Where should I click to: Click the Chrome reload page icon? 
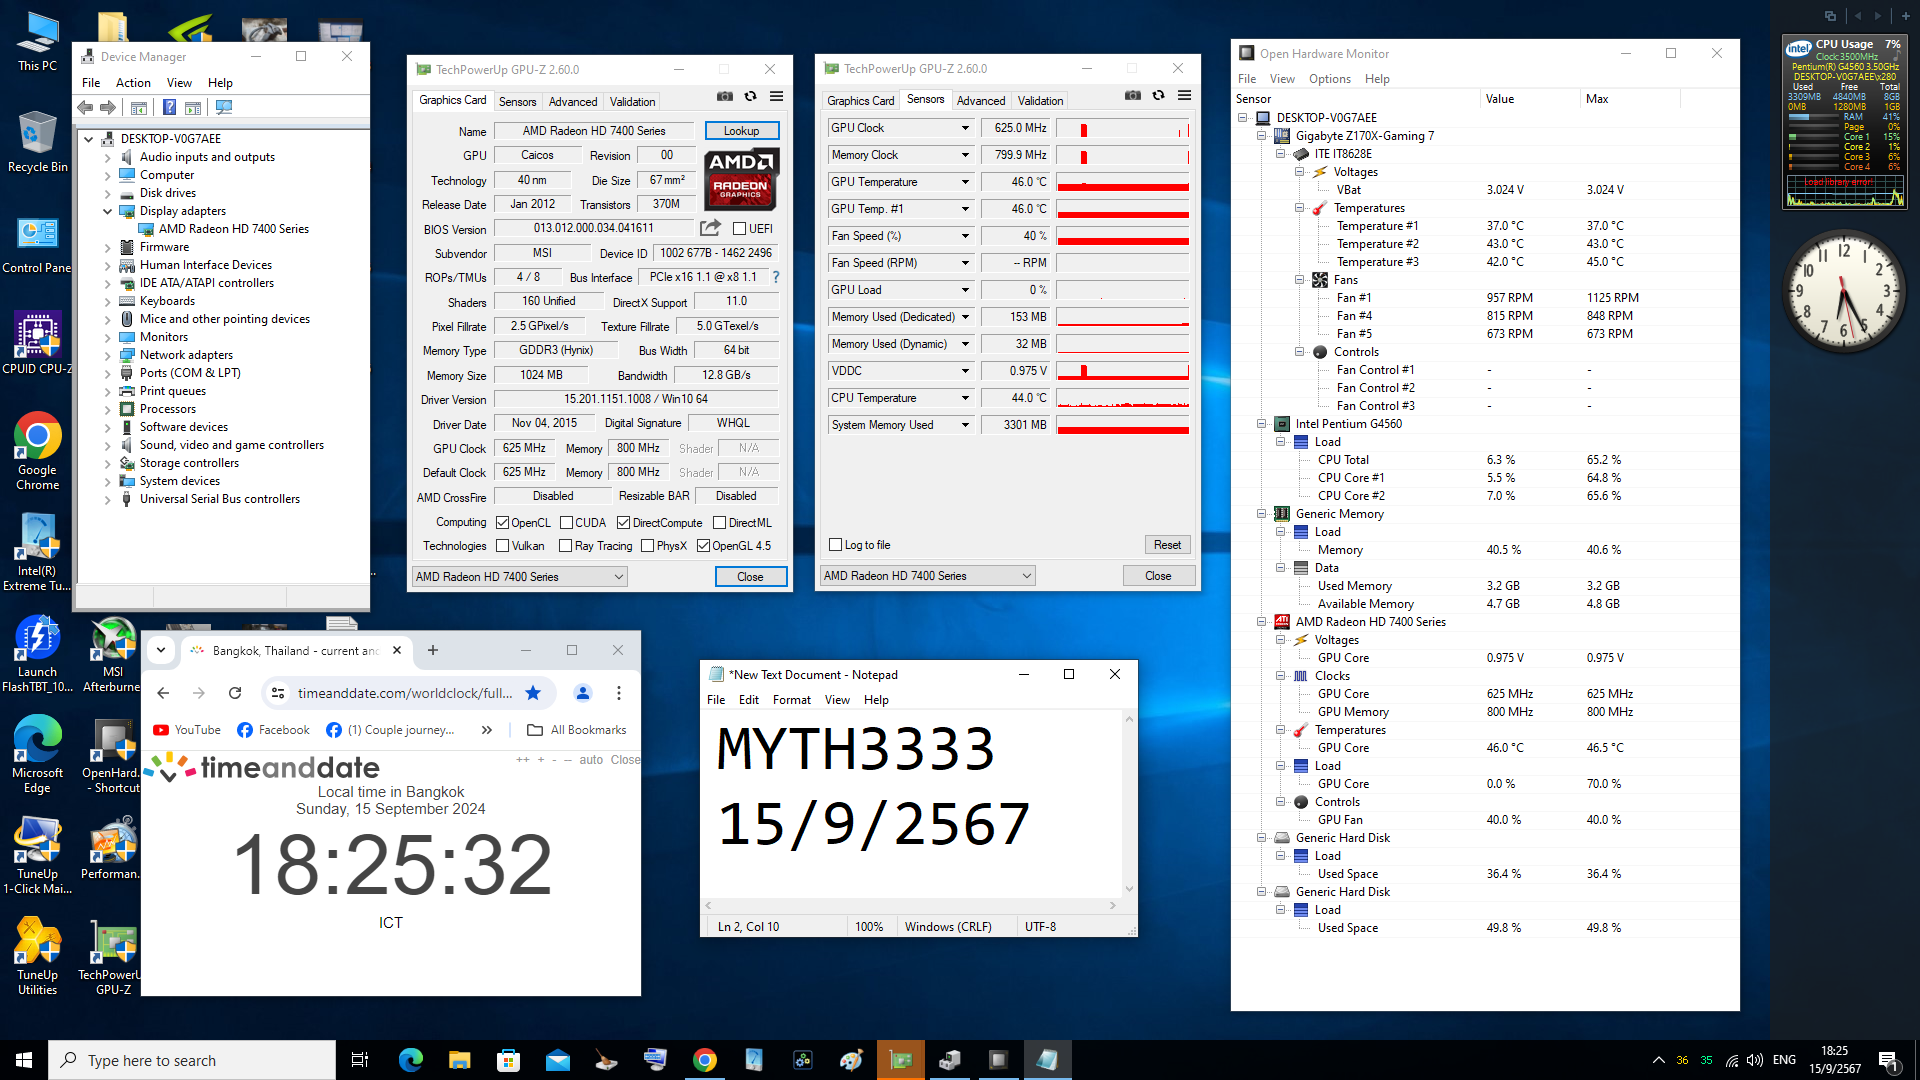[x=235, y=693]
